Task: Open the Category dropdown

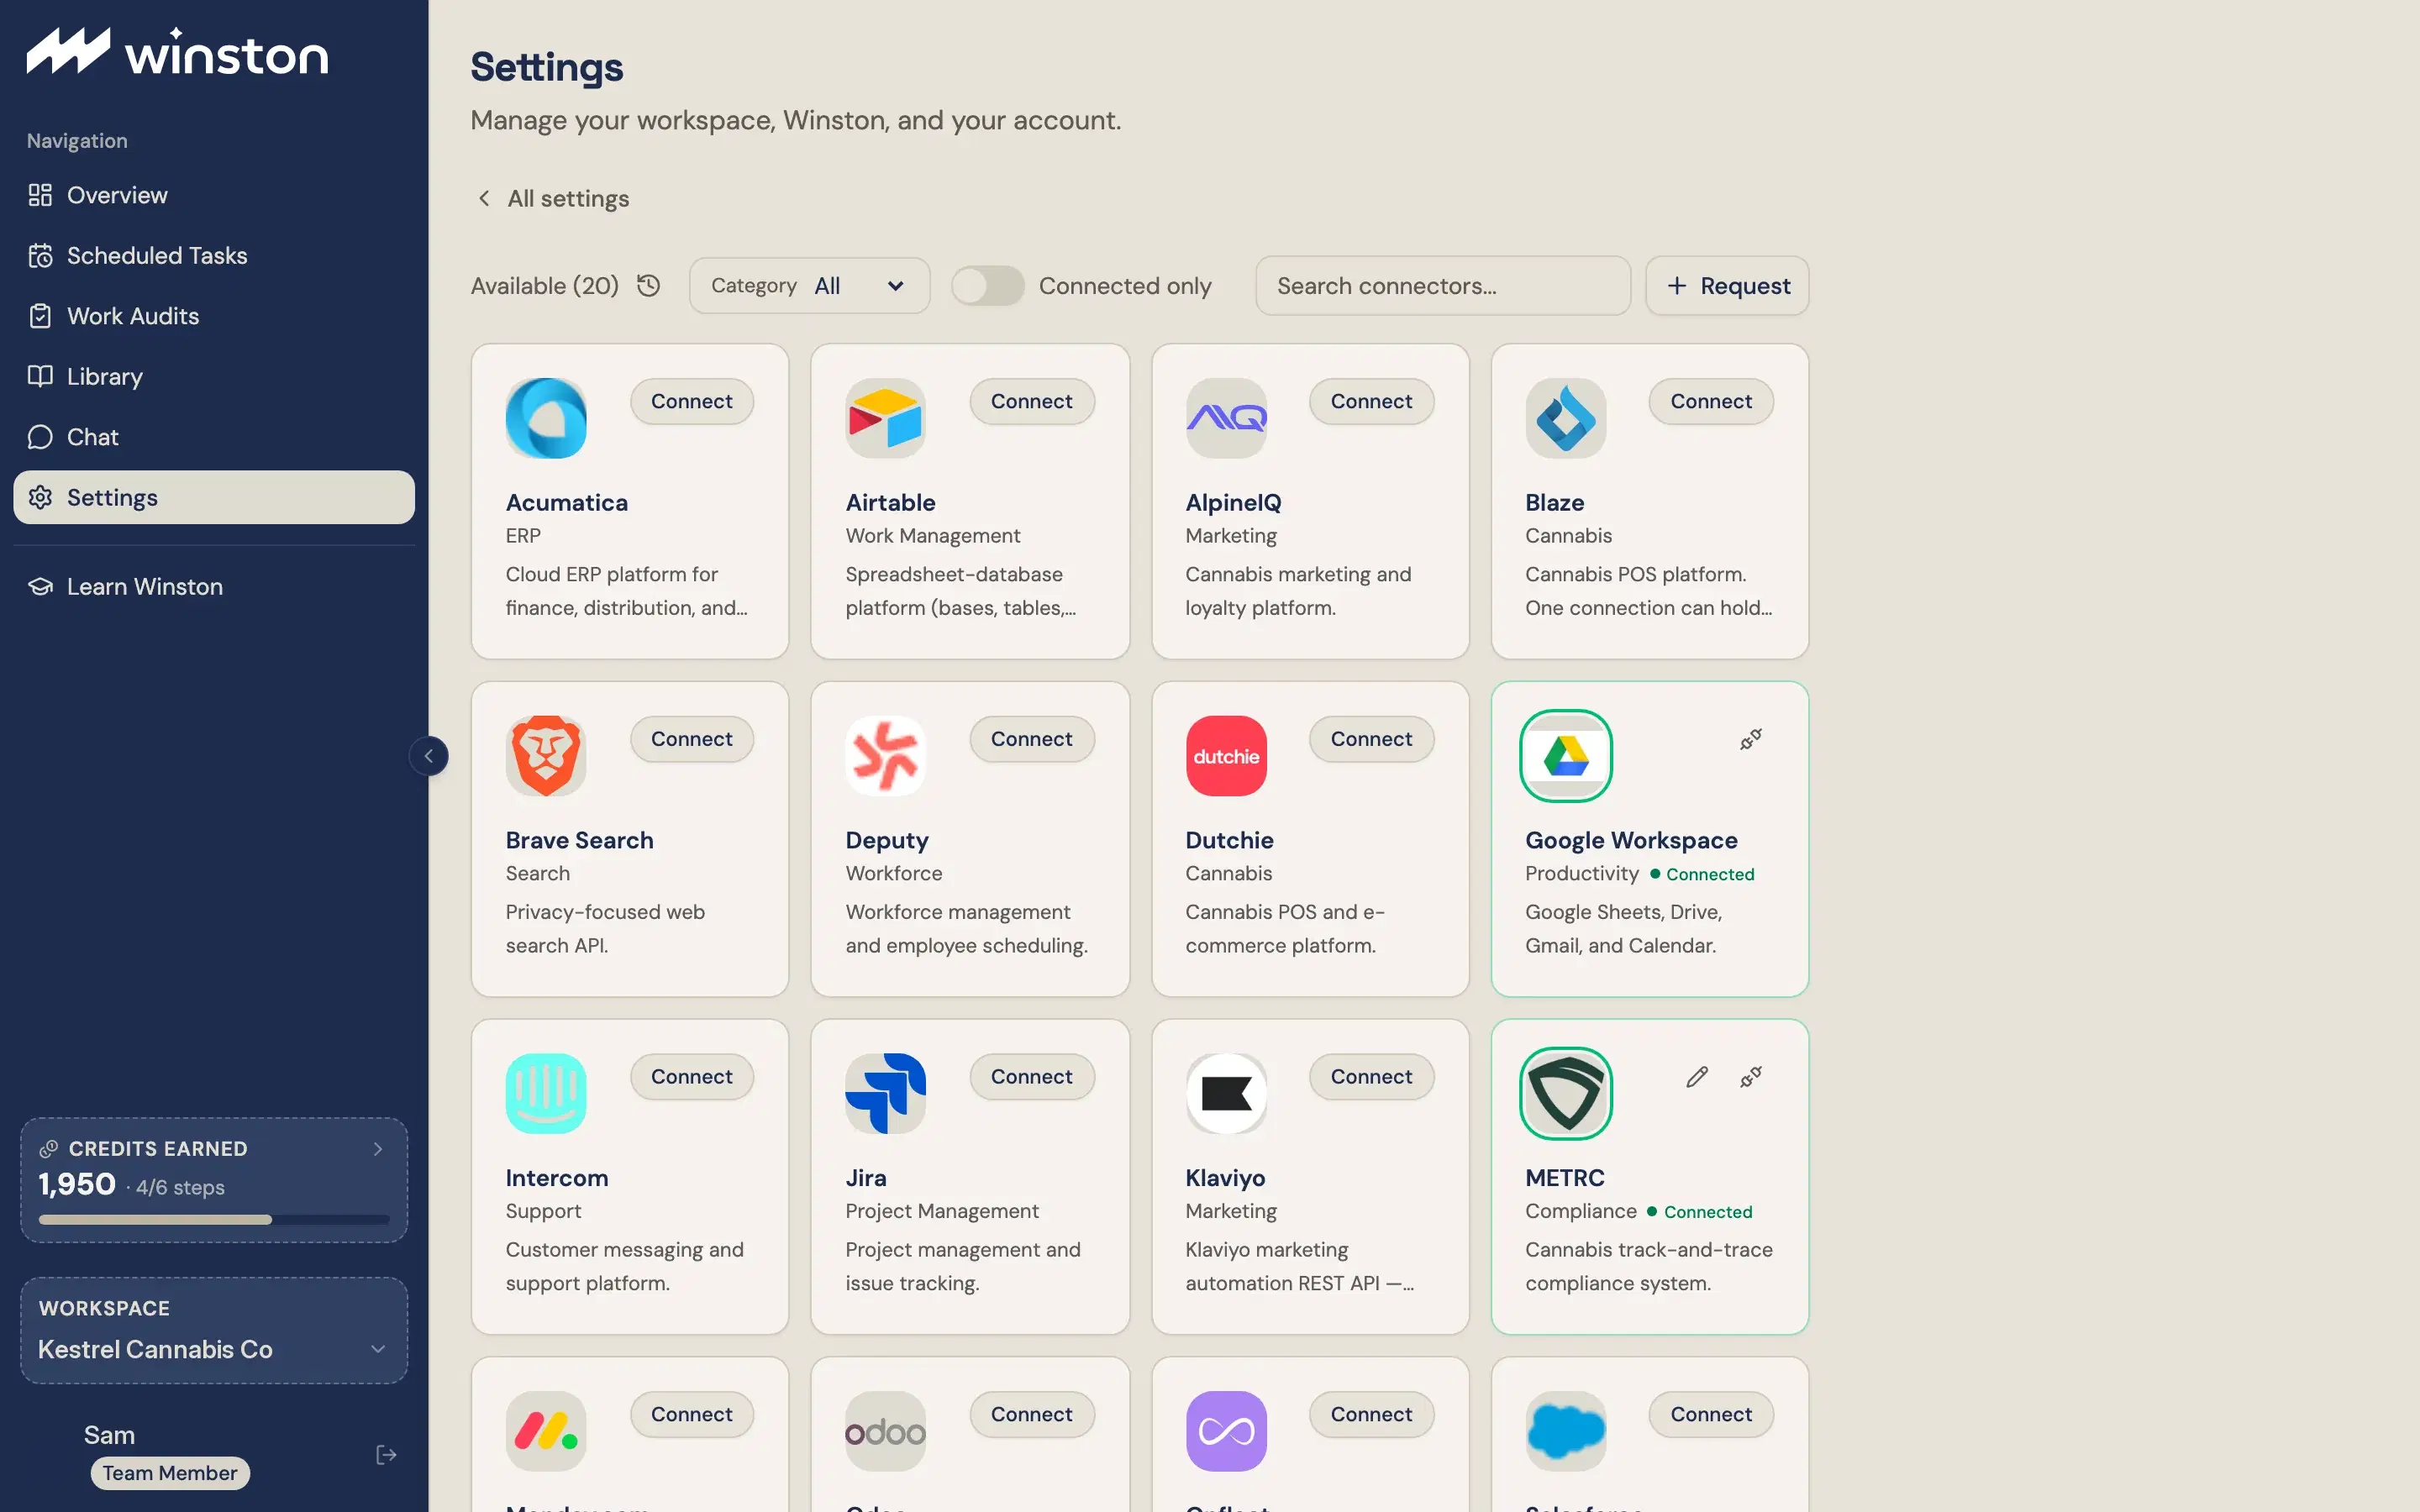Action: 809,286
